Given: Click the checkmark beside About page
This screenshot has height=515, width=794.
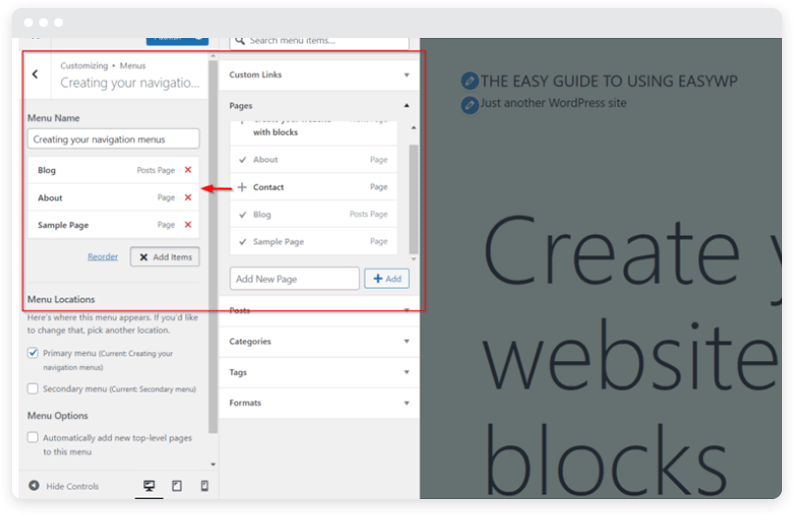Looking at the screenshot, I should click(x=243, y=160).
